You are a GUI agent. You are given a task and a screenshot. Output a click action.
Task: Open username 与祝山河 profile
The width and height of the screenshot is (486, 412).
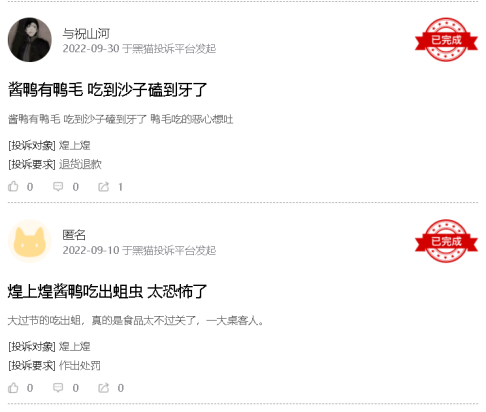86,33
